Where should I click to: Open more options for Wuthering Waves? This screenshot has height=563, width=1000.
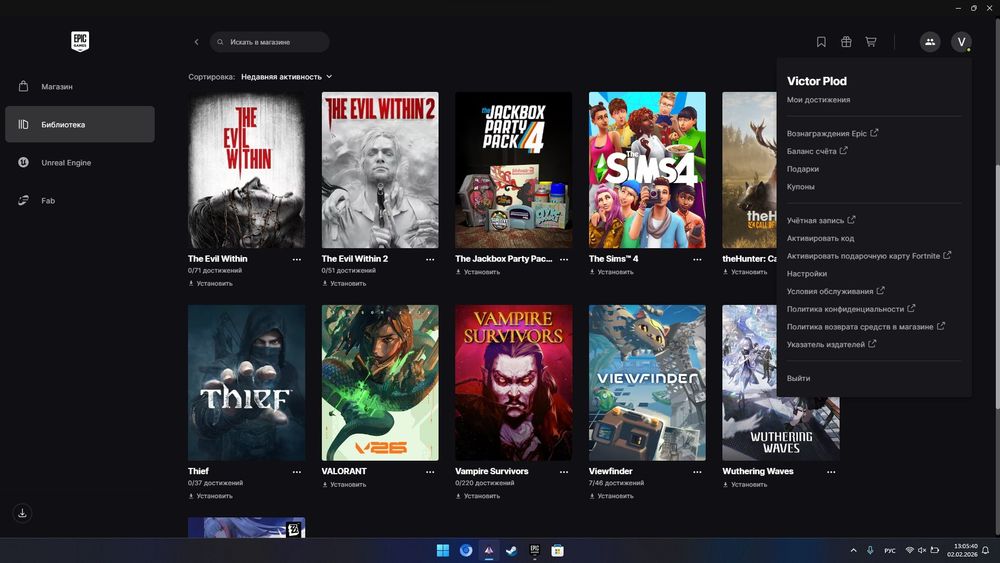[831, 472]
